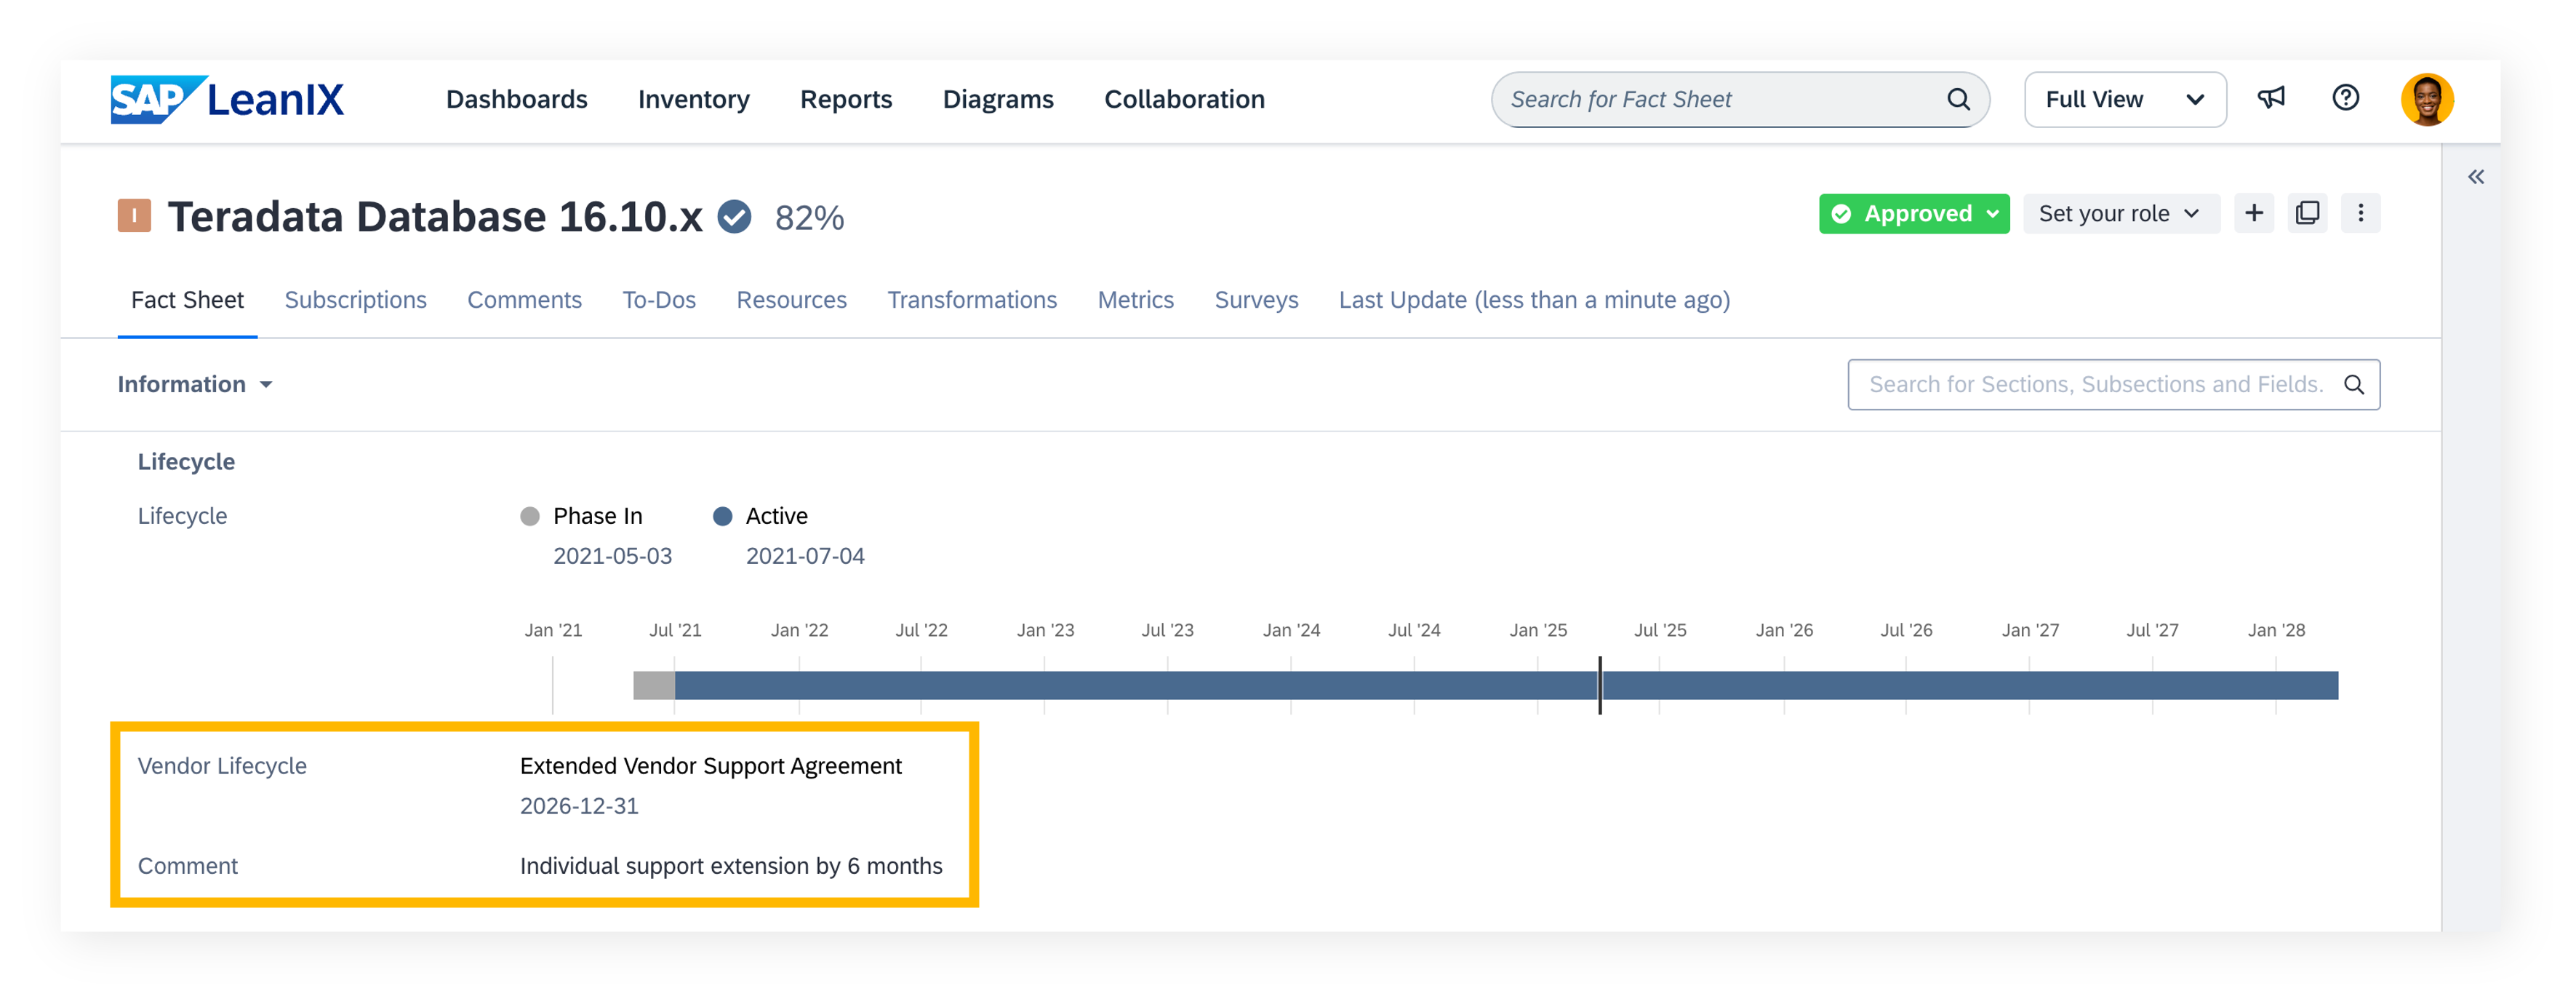This screenshot has height=1007, width=2576.
Task: Open the Approved status dropdown
Action: (x=1913, y=214)
